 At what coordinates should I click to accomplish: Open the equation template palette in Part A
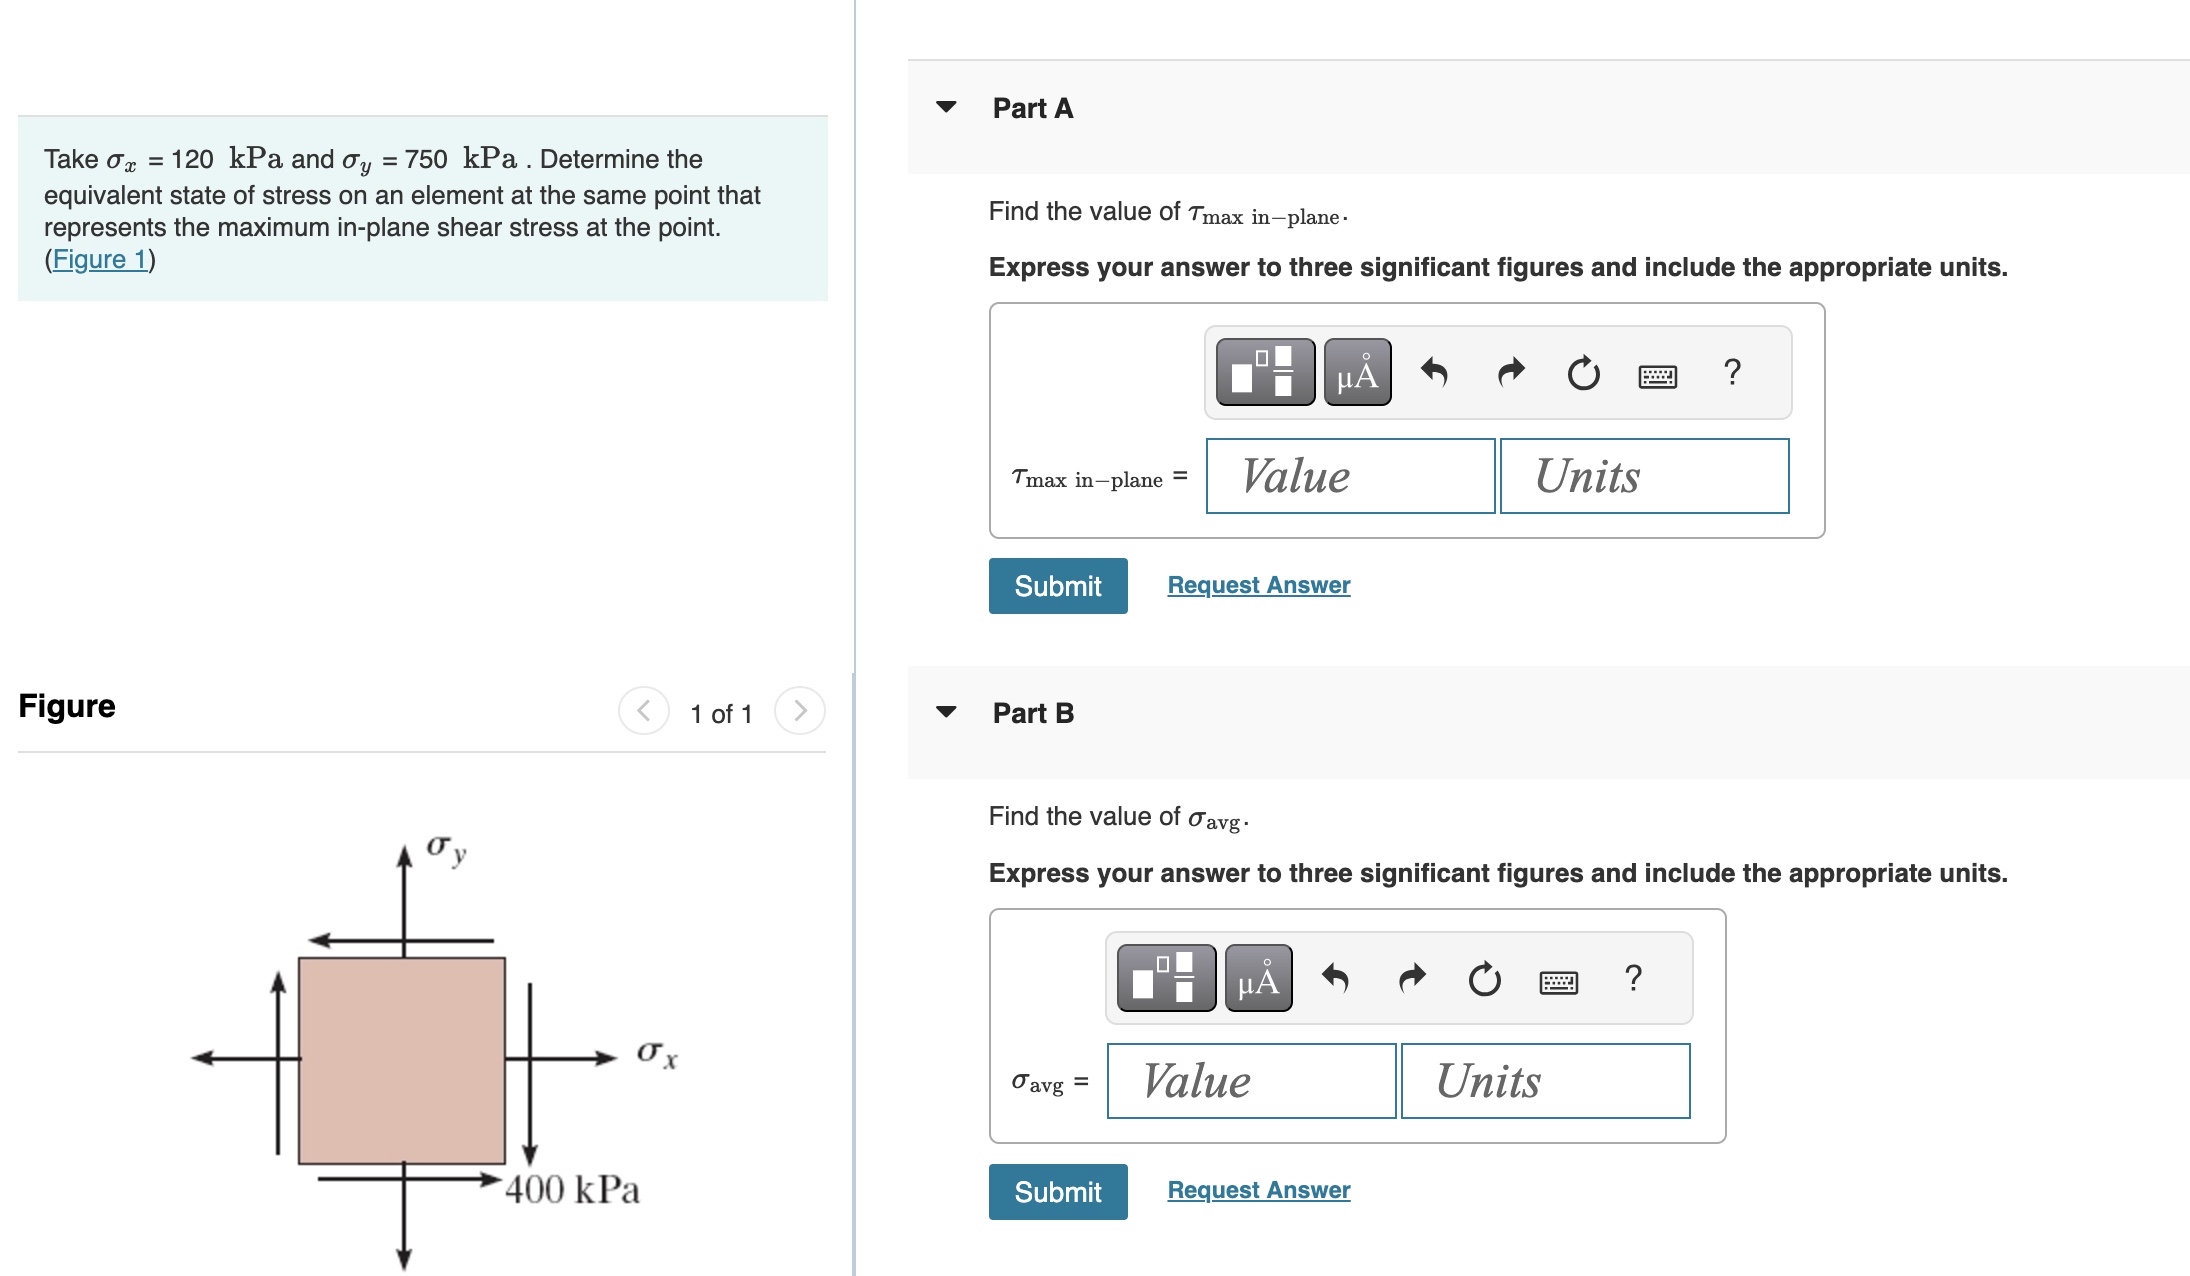1266,371
